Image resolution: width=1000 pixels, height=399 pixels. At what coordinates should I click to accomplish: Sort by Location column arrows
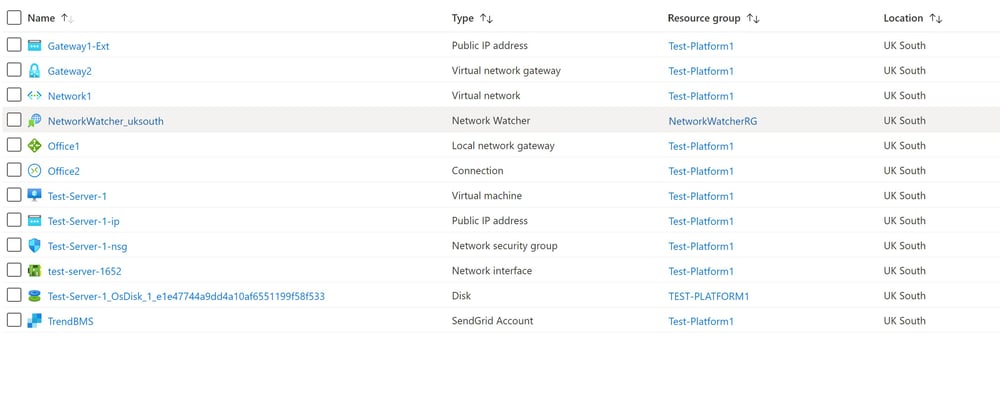pos(936,18)
